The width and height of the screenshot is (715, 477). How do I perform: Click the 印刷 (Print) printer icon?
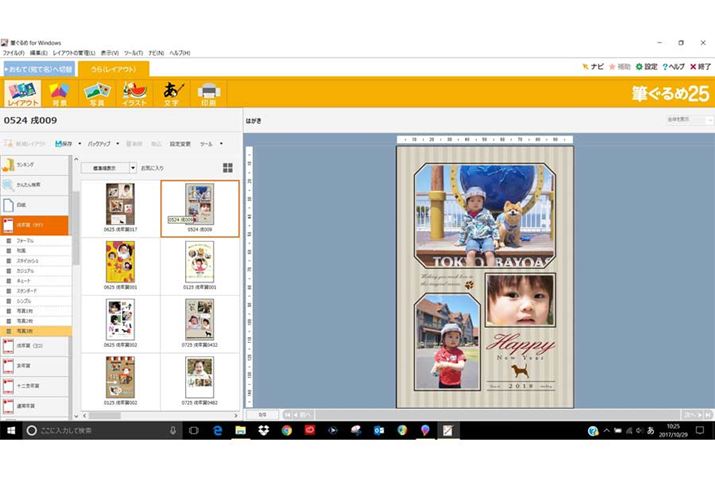tap(208, 93)
